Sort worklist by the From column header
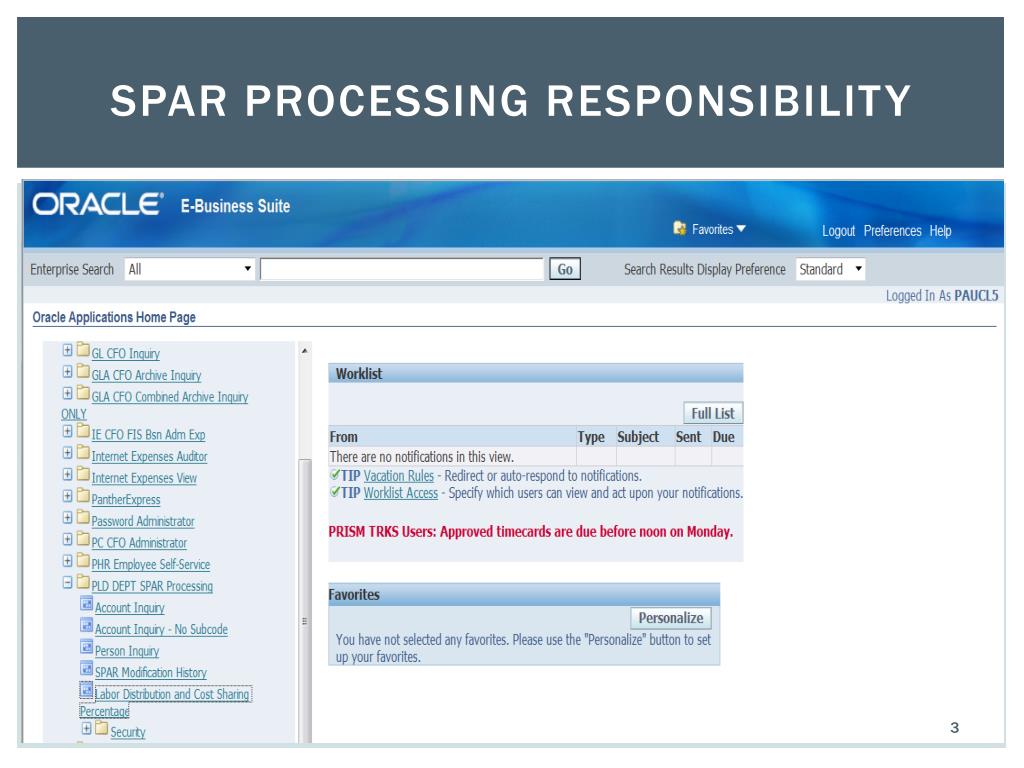1024x768 pixels. point(344,437)
